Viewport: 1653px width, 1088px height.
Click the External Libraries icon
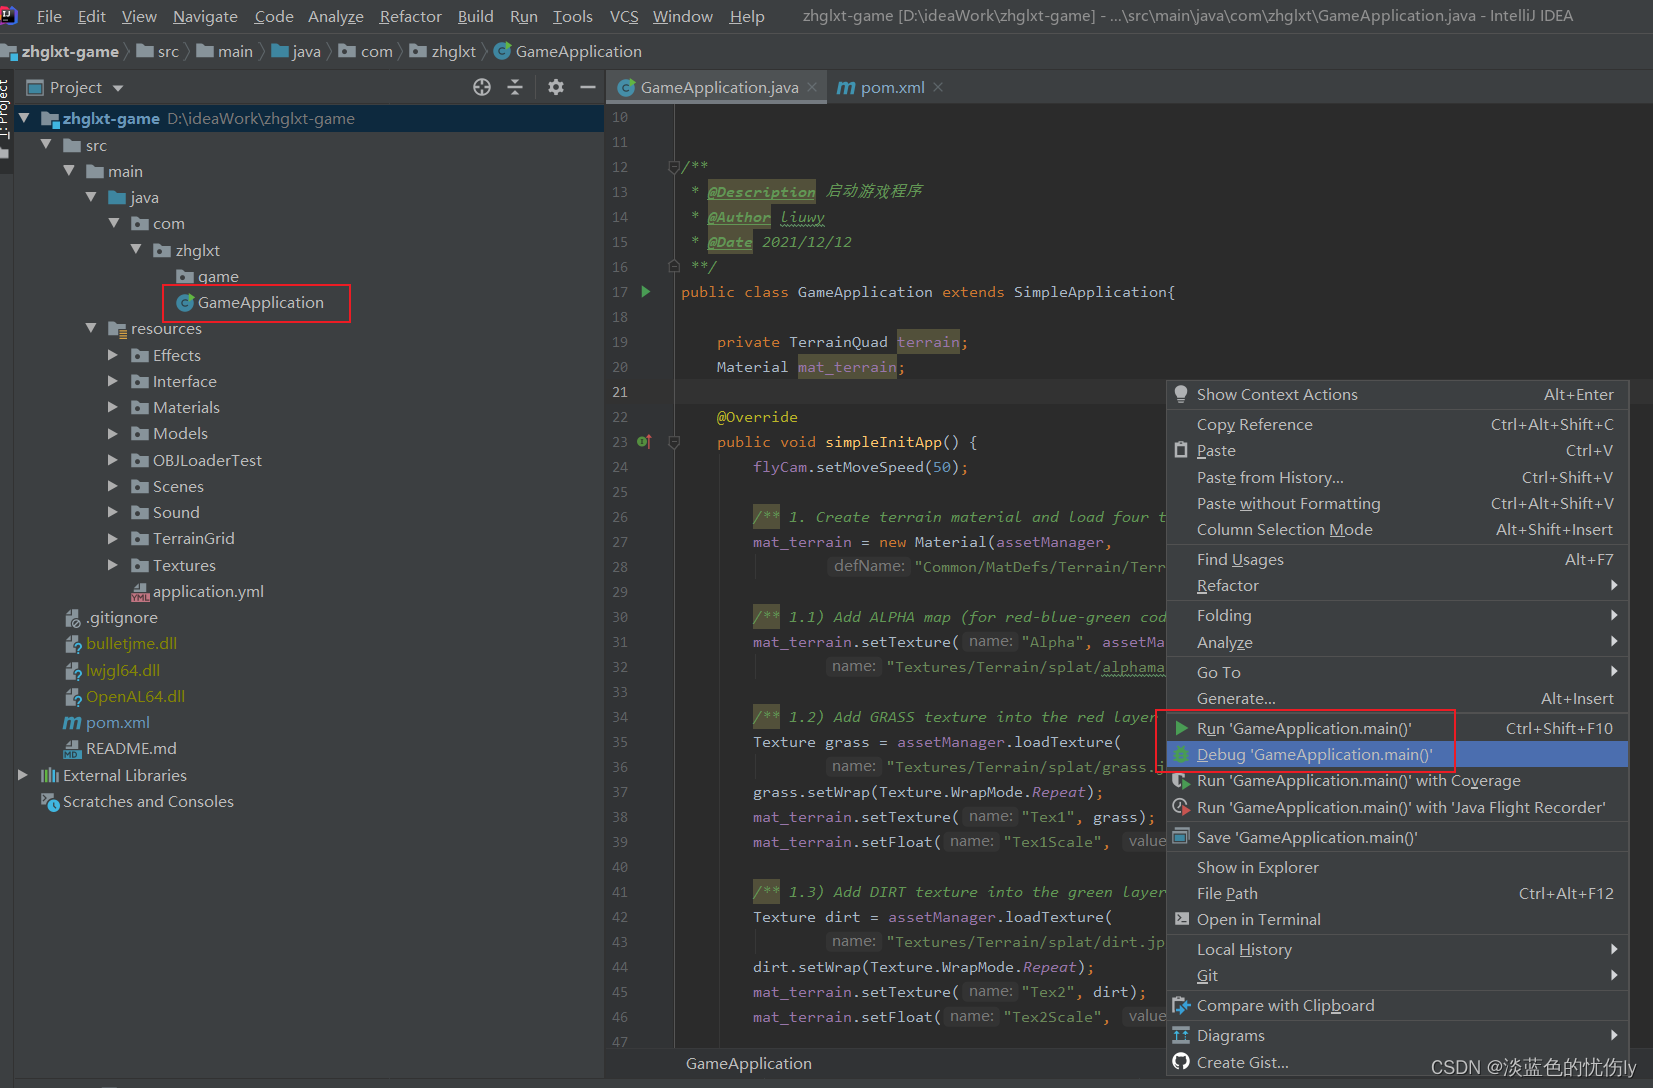pos(50,775)
